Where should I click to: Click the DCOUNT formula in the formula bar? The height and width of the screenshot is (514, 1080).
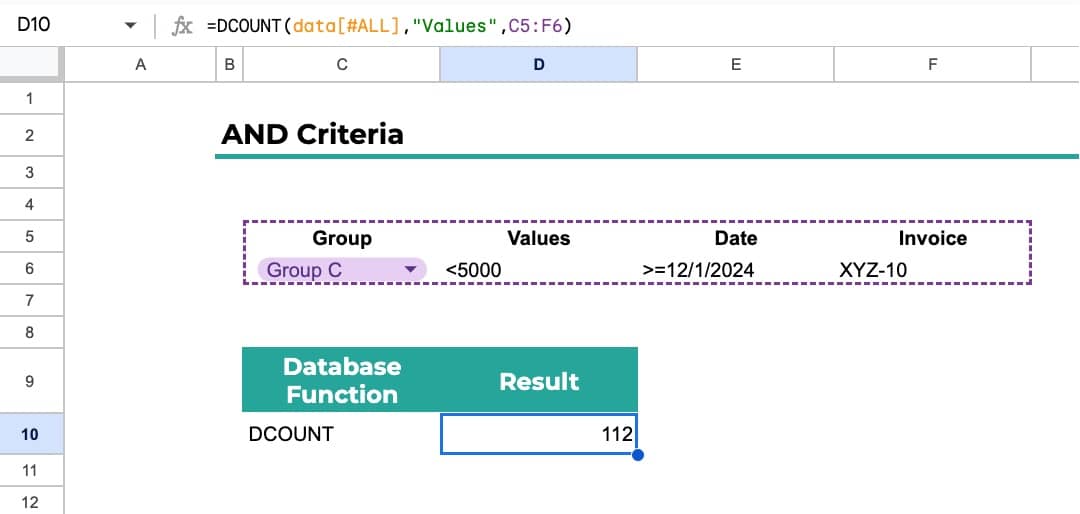point(388,27)
